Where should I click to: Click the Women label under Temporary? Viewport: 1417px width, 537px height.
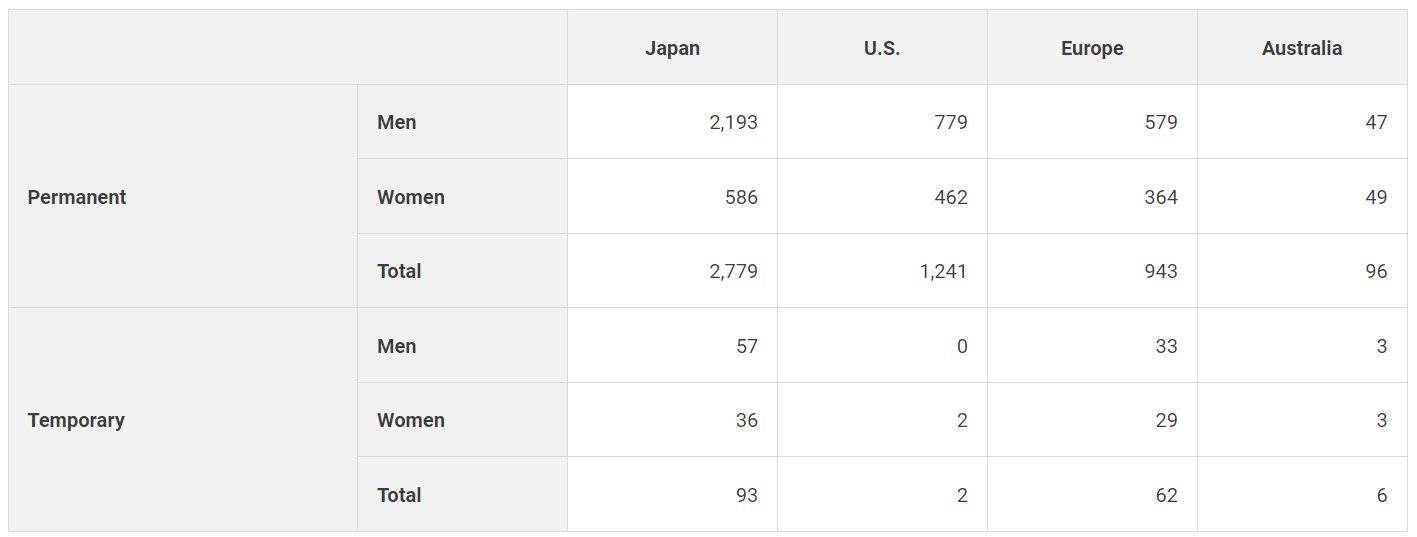(x=411, y=420)
